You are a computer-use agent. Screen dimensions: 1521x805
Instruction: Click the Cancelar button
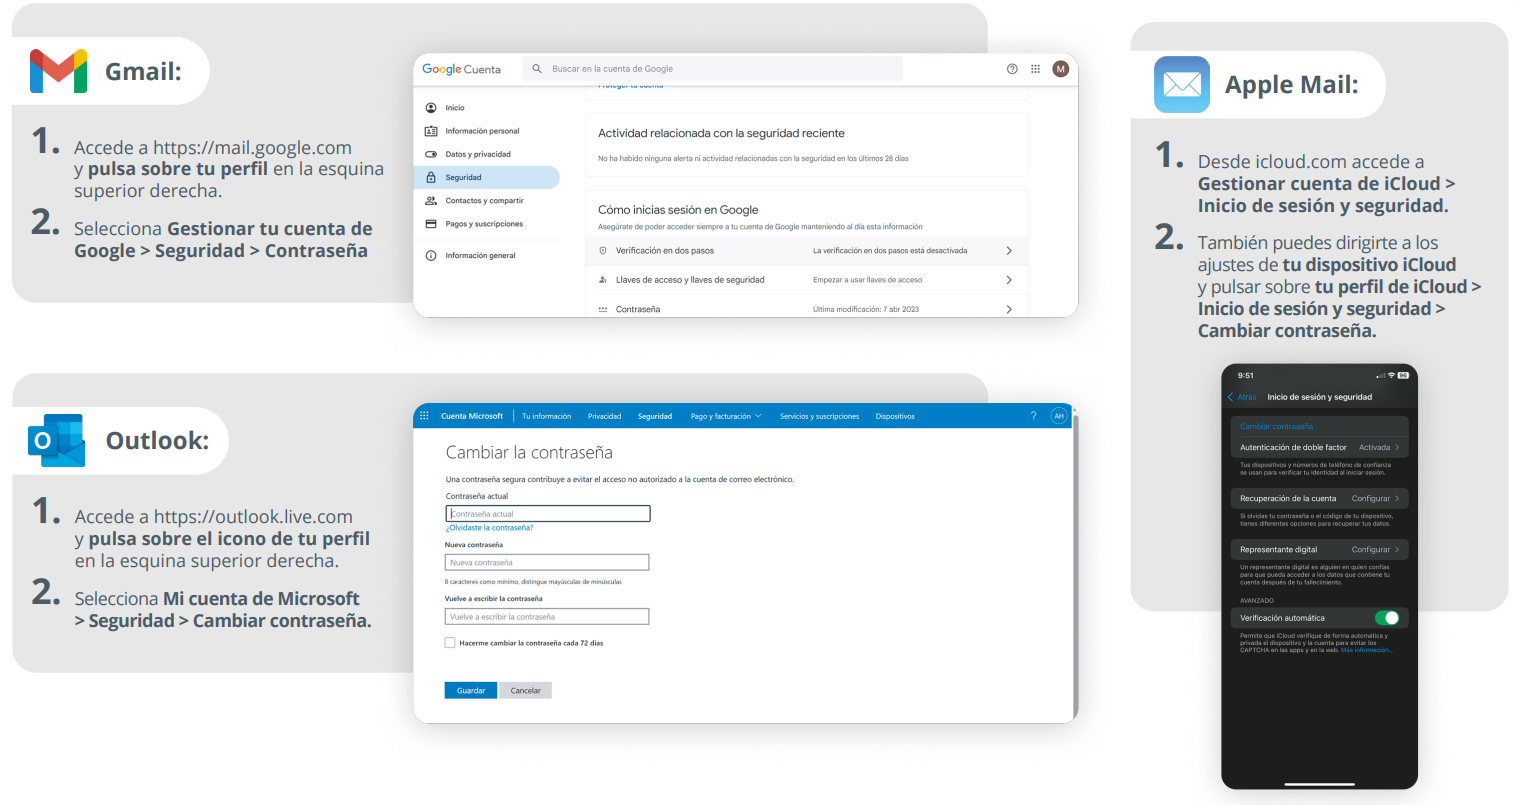point(526,690)
